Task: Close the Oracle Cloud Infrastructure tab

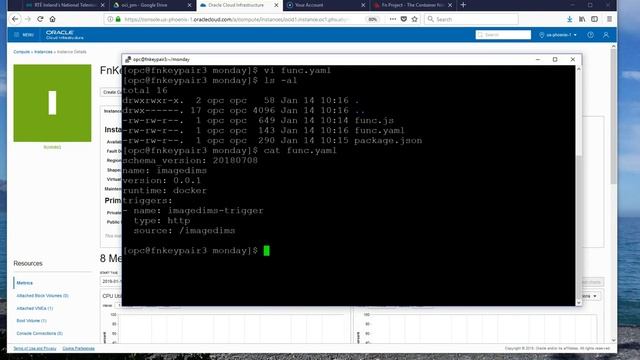Action: 276,5
